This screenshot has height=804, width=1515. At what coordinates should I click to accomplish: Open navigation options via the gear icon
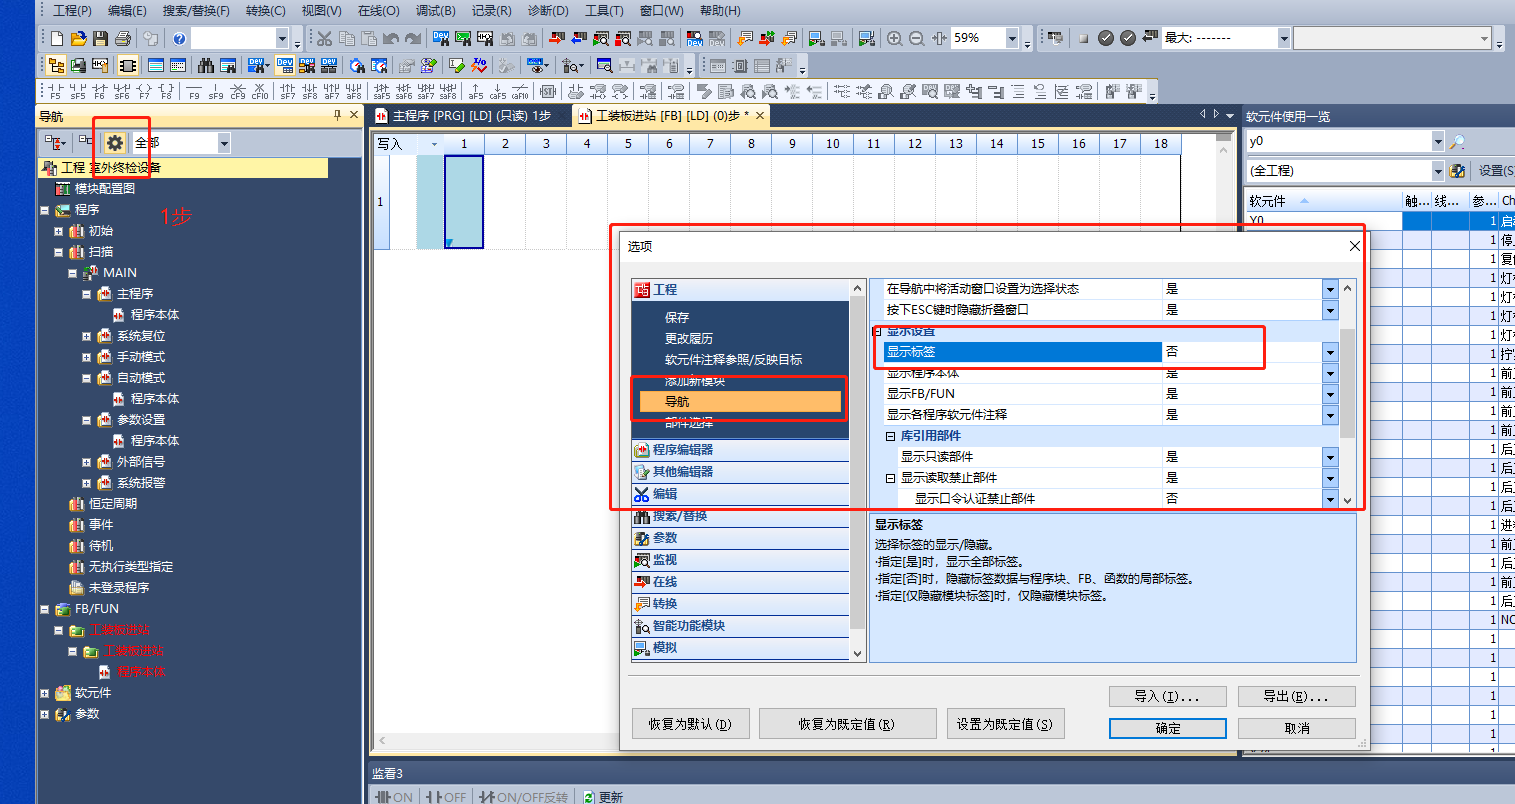click(x=115, y=143)
